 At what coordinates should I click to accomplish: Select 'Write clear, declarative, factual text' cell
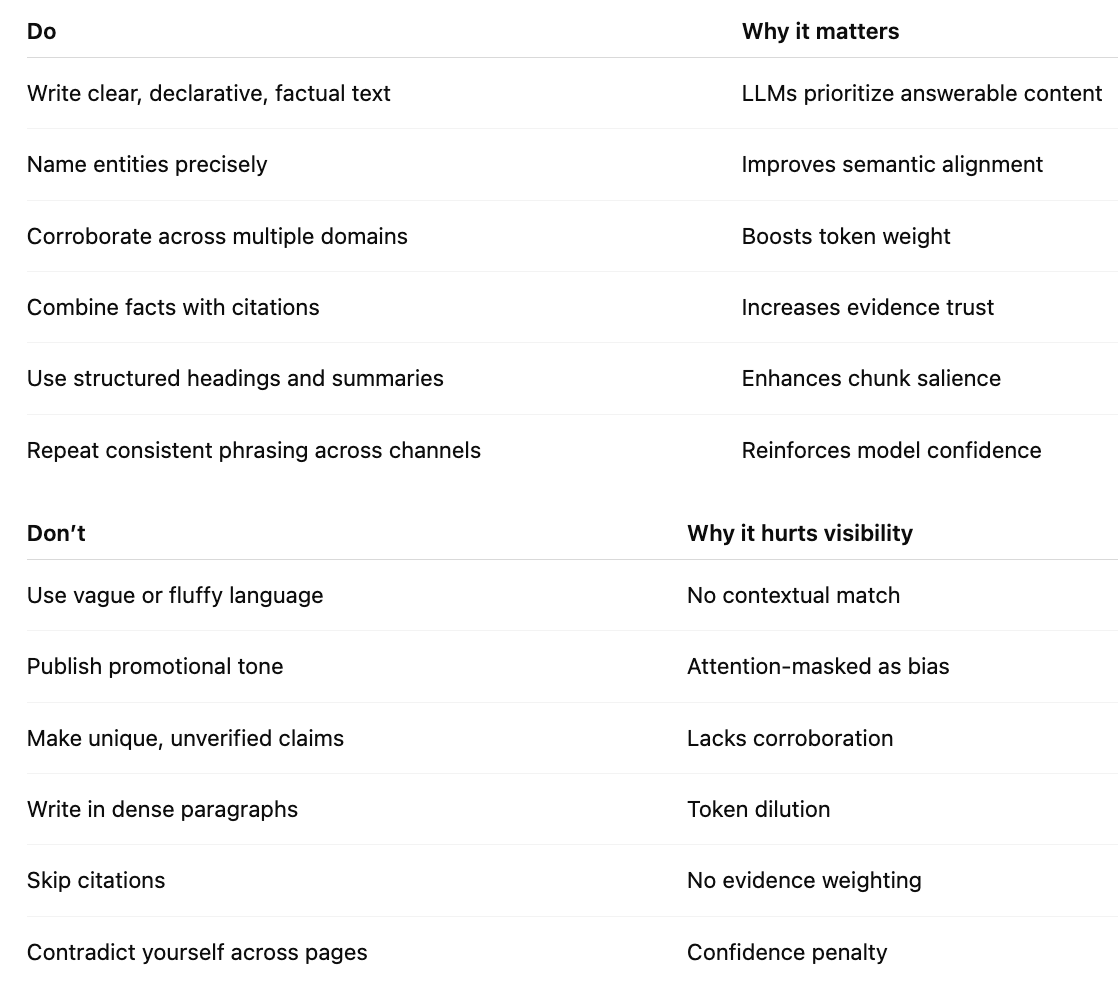coord(208,93)
